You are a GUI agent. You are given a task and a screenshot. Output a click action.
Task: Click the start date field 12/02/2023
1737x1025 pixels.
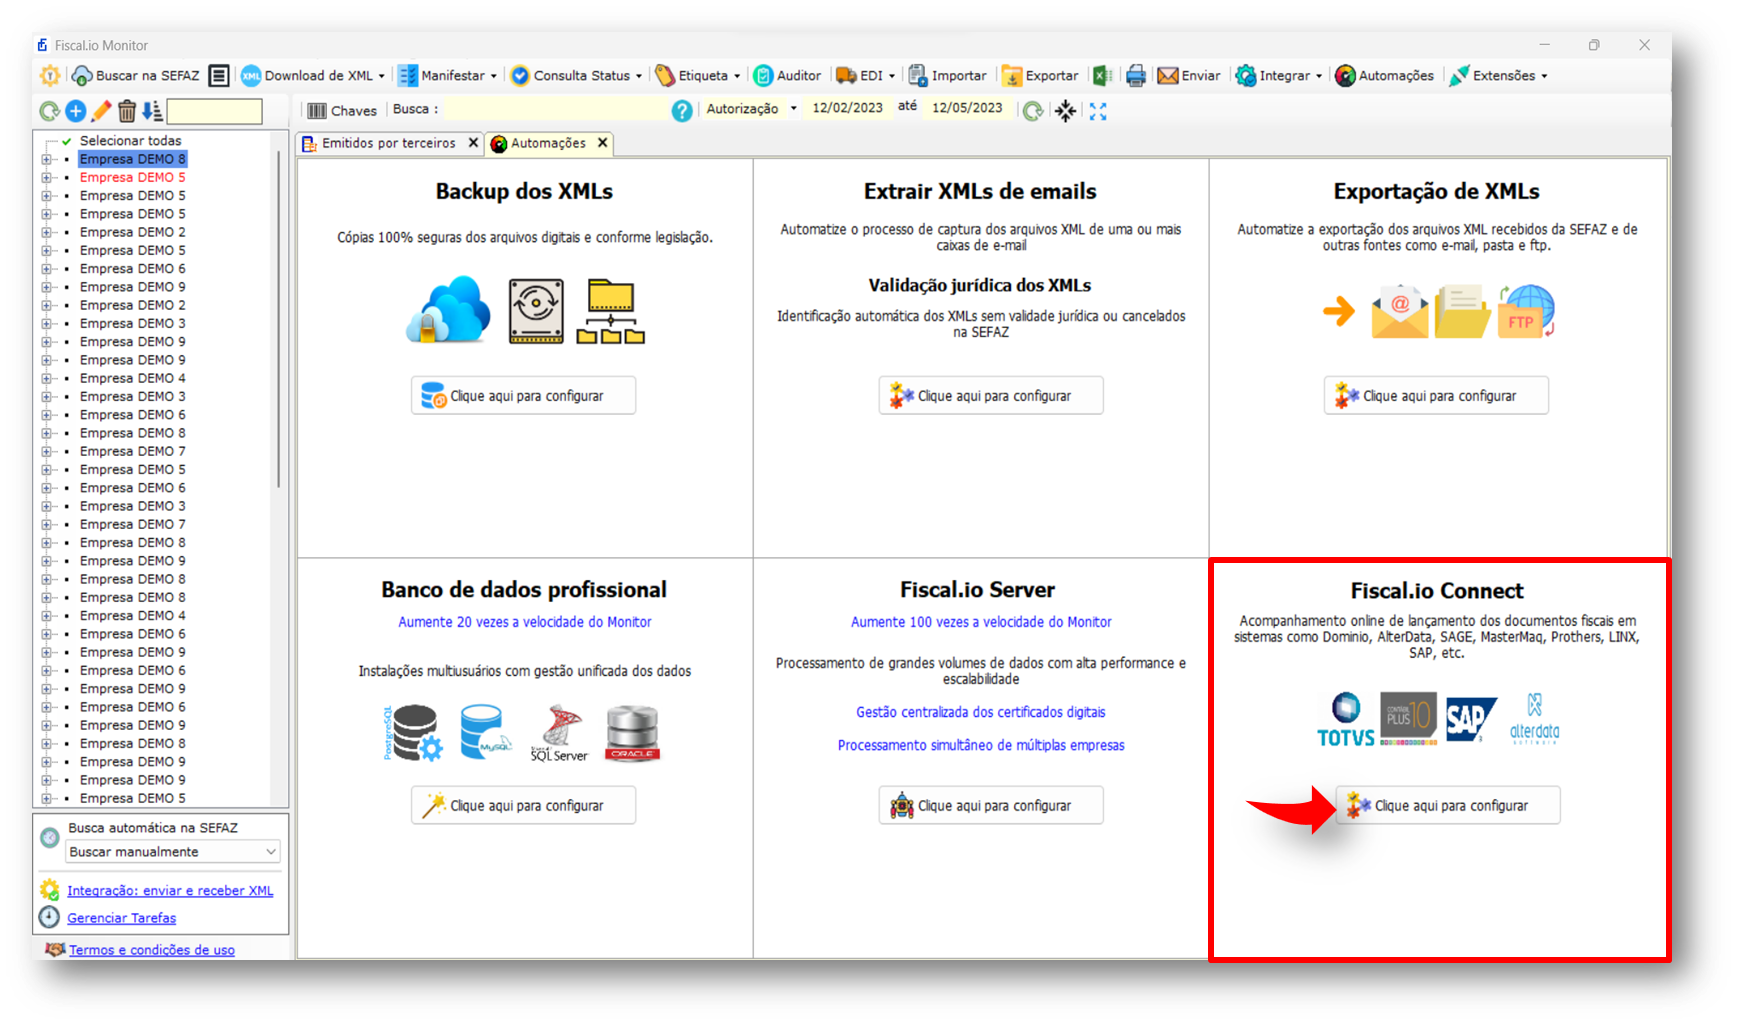847,108
